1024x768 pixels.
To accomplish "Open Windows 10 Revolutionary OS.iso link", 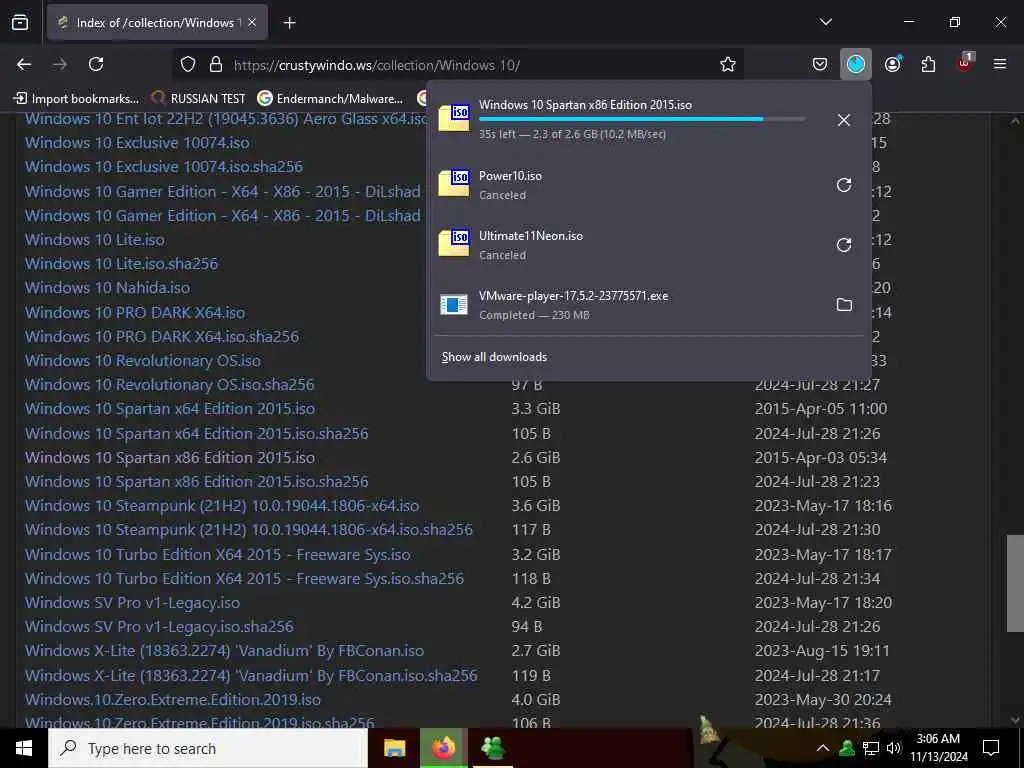I will pyautogui.click(x=143, y=360).
